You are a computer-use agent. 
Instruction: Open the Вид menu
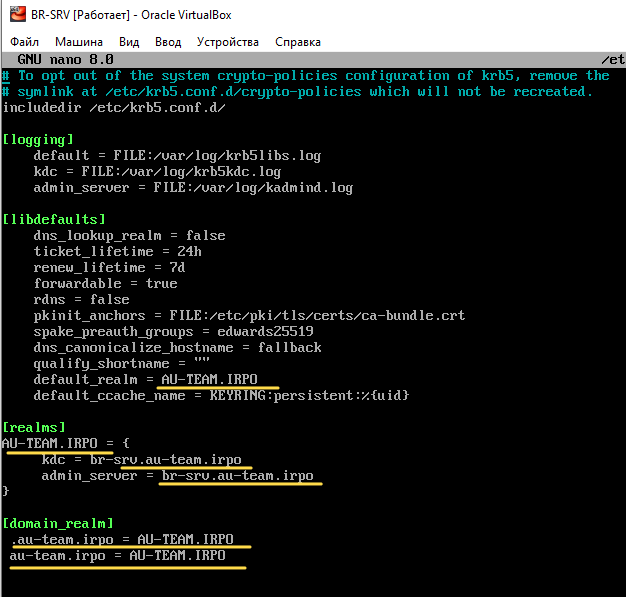coord(129,42)
